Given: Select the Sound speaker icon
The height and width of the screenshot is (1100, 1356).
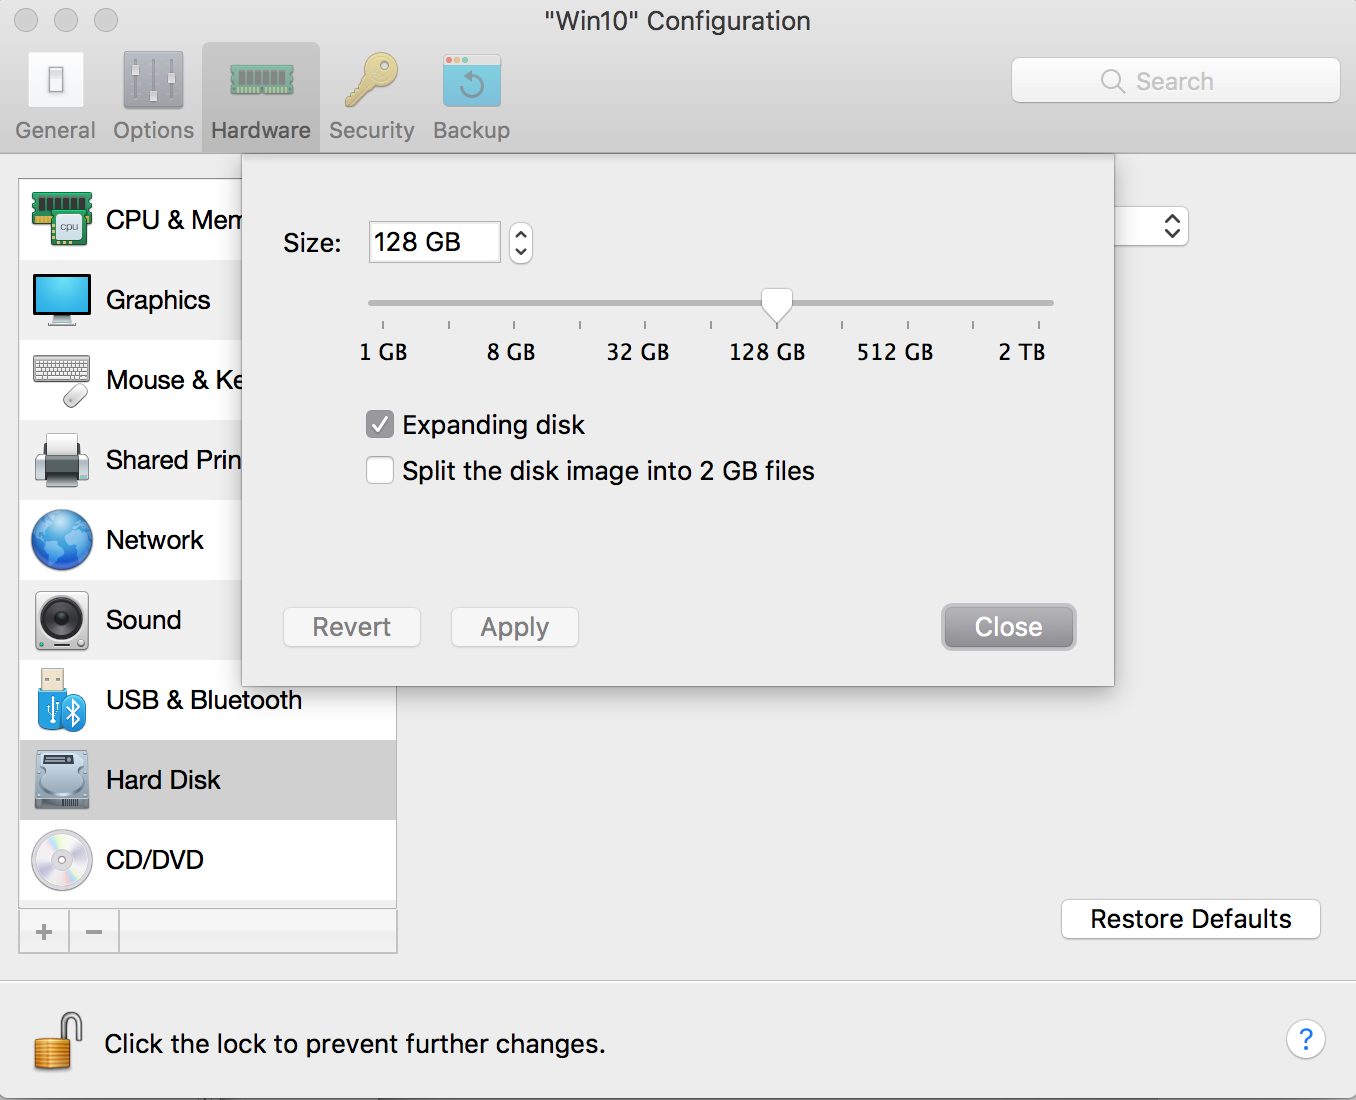Looking at the screenshot, I should pos(62,620).
